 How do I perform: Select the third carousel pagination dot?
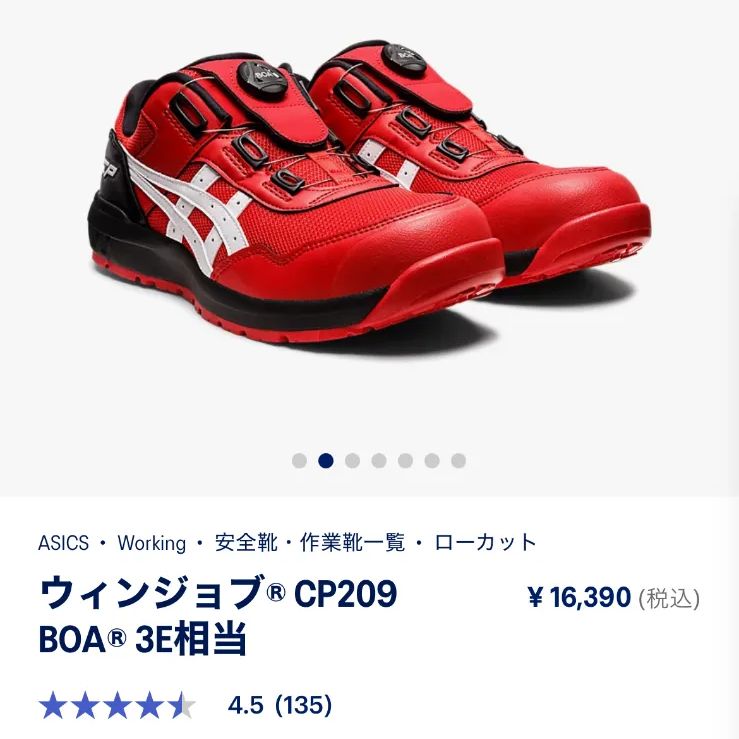(352, 460)
